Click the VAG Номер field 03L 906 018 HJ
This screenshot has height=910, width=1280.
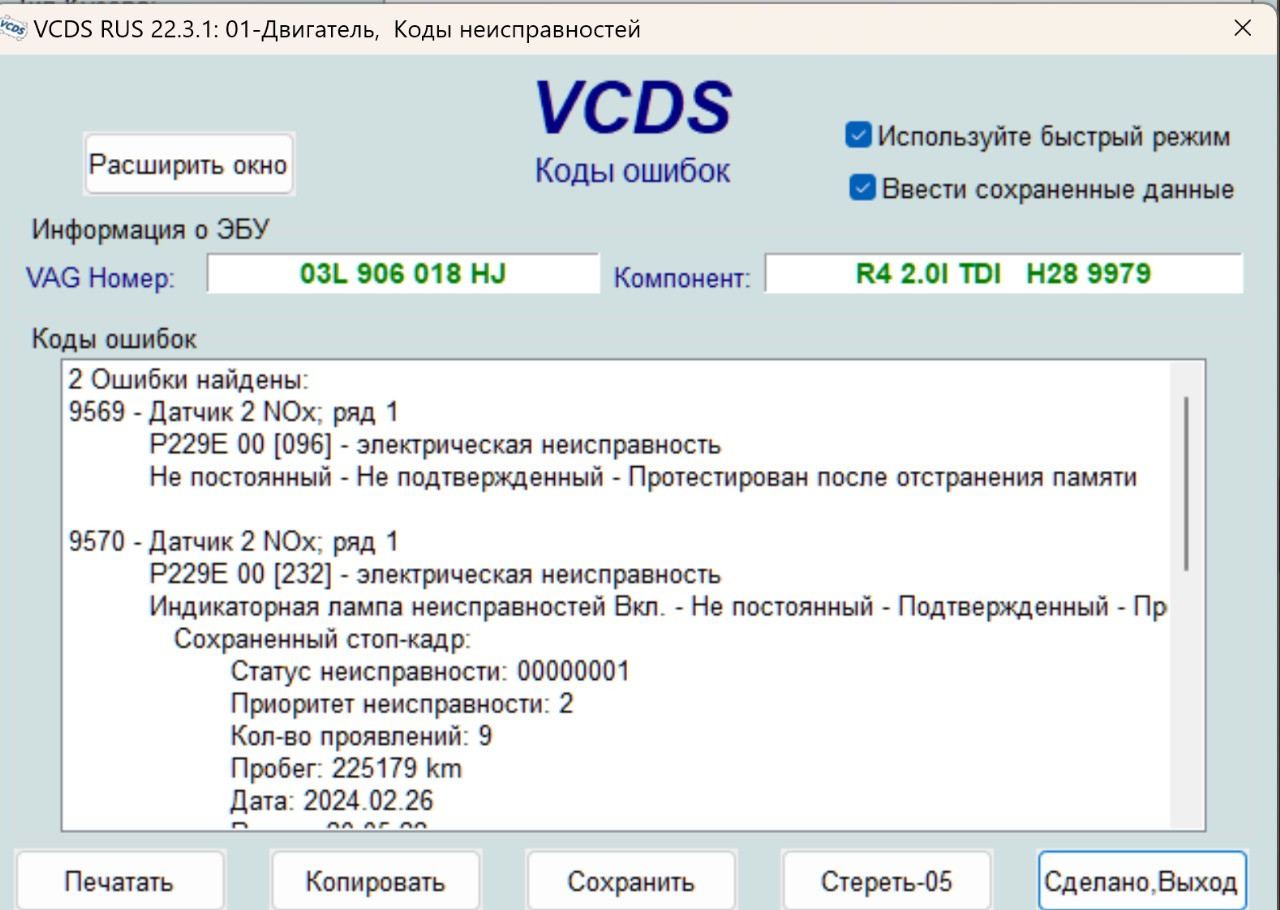coord(402,274)
